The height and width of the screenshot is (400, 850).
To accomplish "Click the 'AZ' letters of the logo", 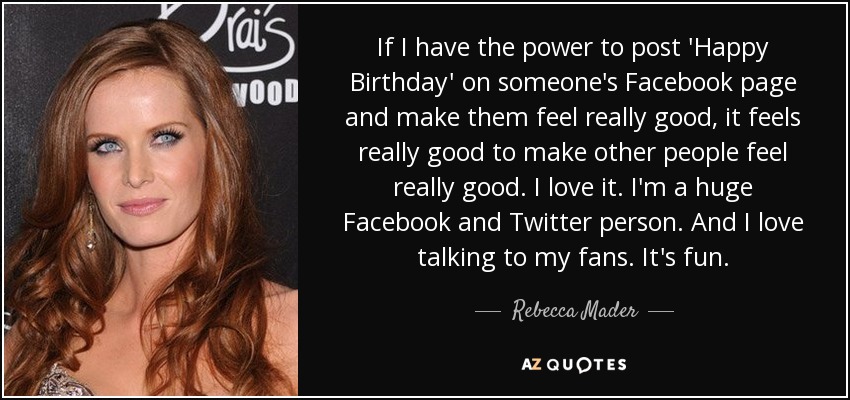I will pyautogui.click(x=530, y=364).
